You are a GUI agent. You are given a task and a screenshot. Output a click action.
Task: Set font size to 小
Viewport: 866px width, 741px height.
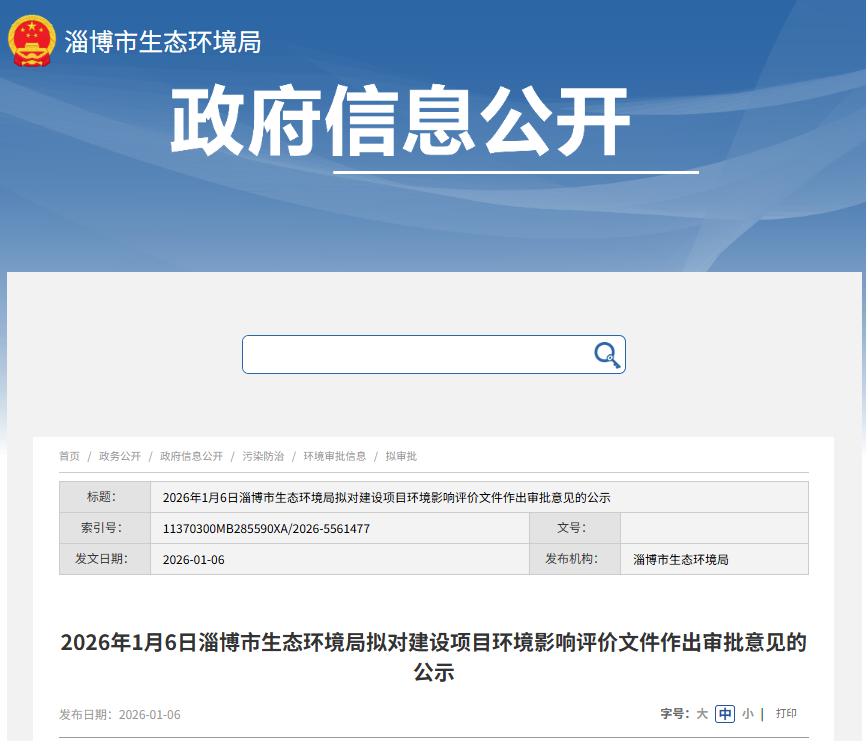point(747,714)
